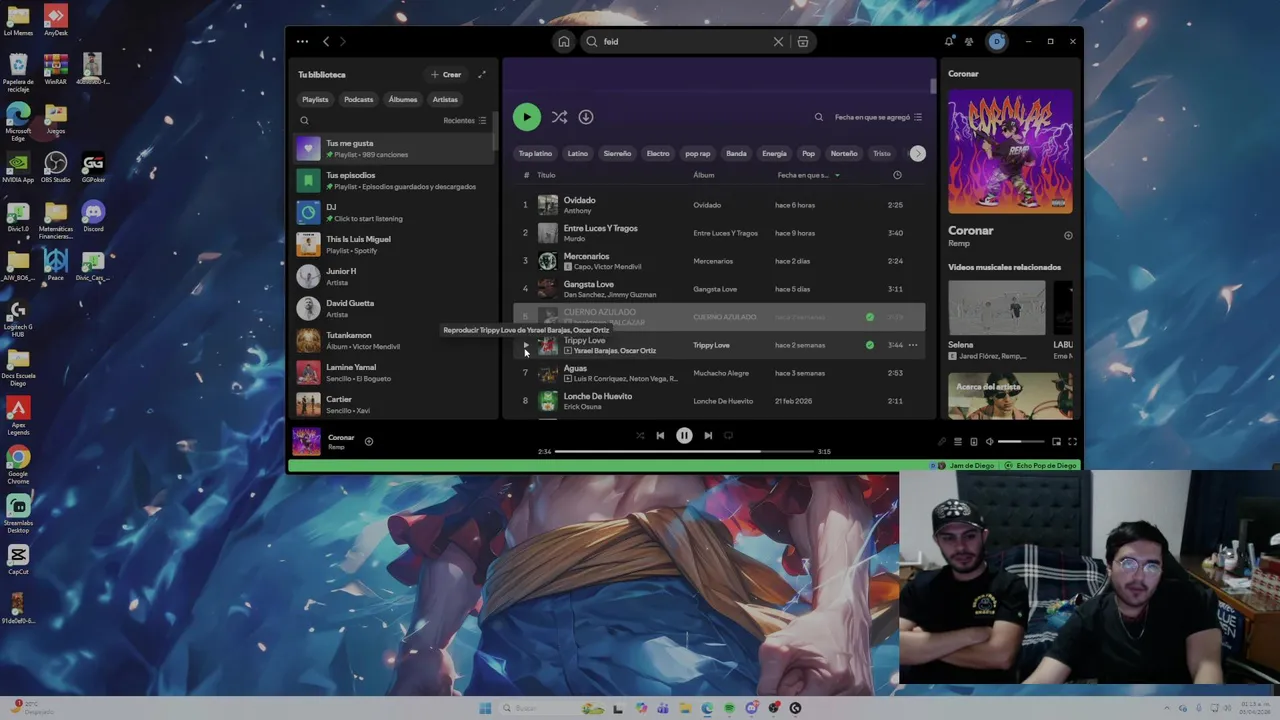This screenshot has height=720, width=1280.
Task: Download the playlist
Action: click(586, 117)
